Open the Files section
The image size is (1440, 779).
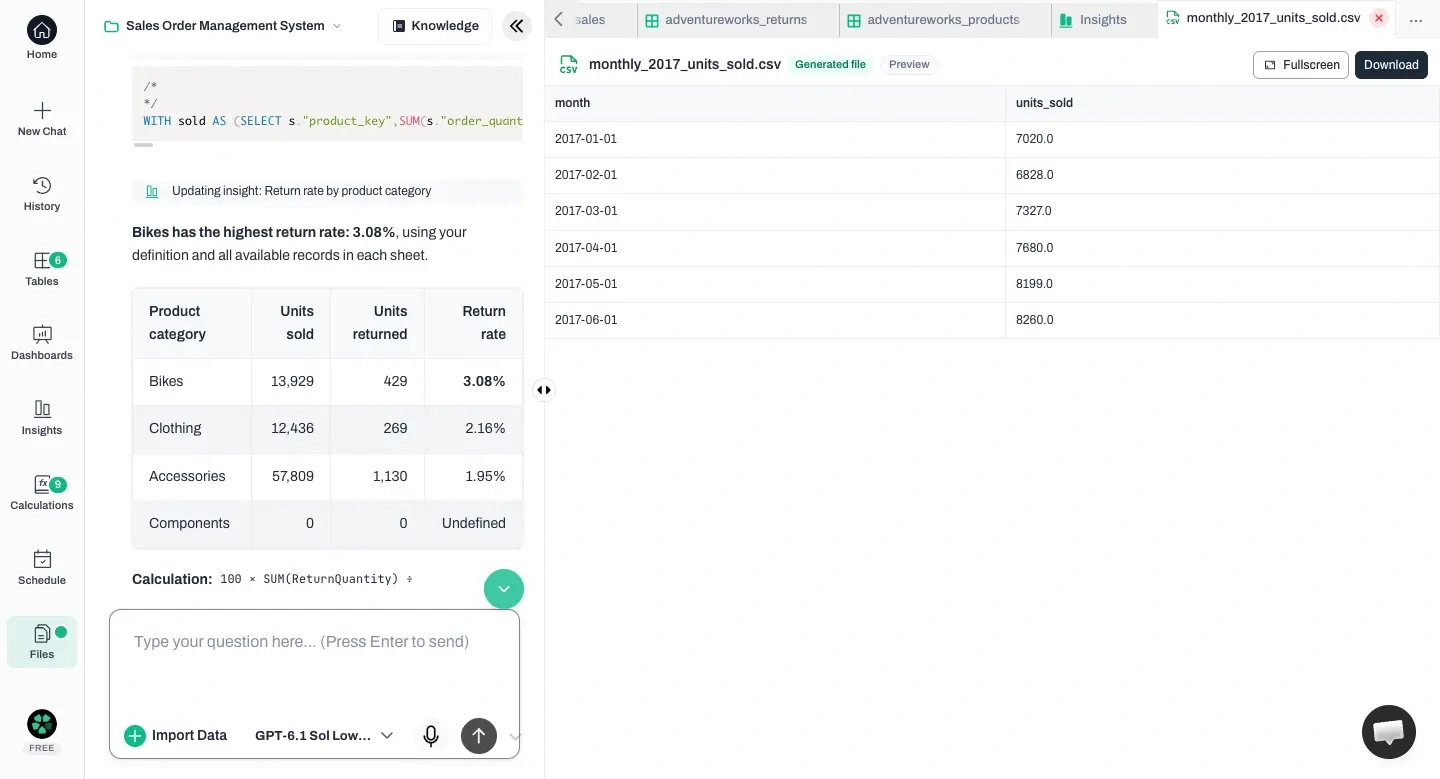pyautogui.click(x=42, y=642)
